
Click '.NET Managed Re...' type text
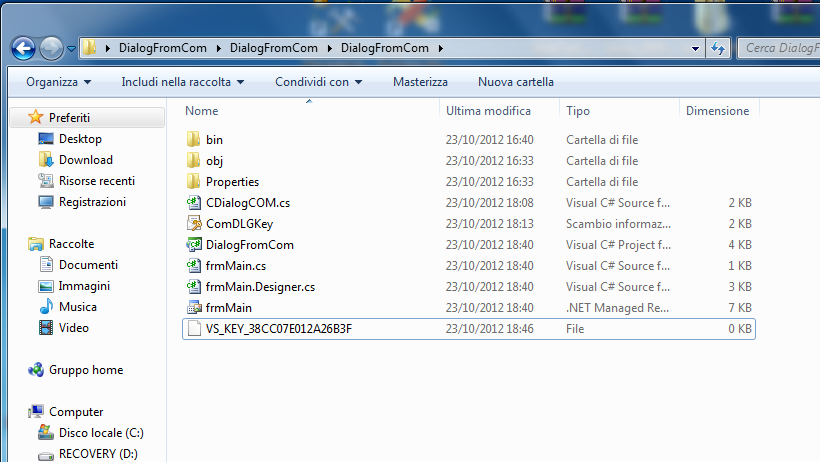617,308
